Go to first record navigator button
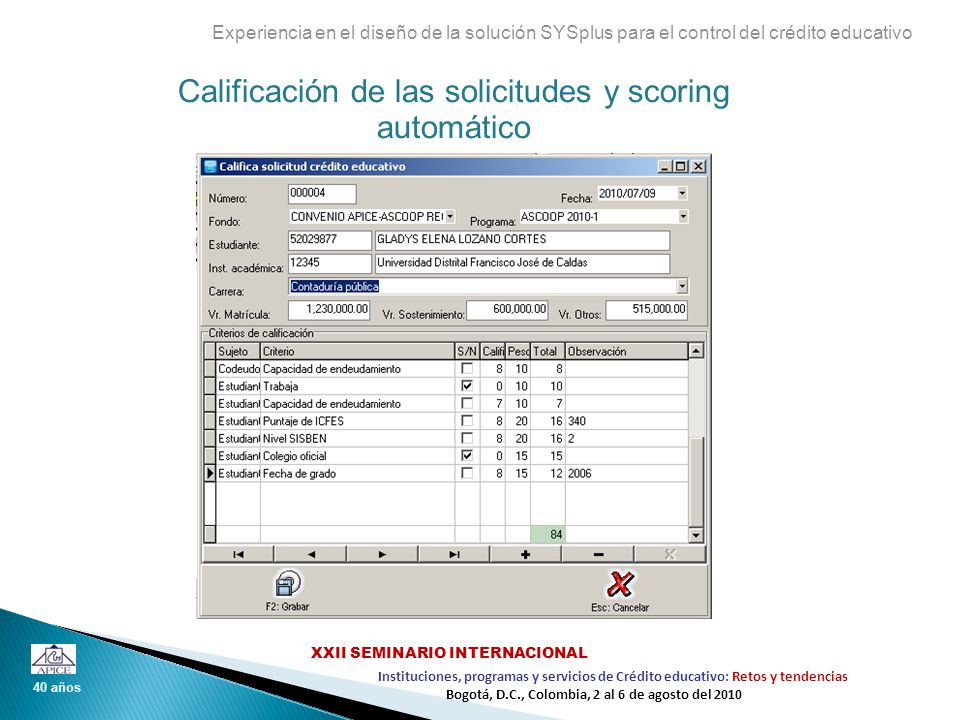The width and height of the screenshot is (960, 720). pyautogui.click(x=238, y=554)
